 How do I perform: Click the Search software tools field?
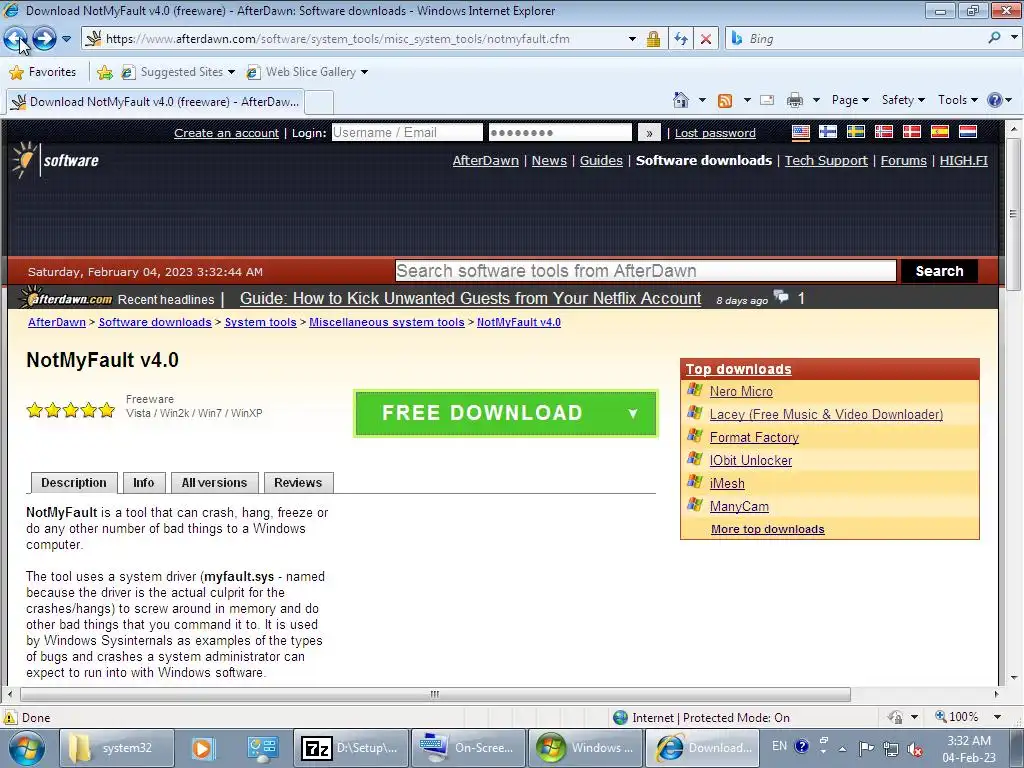(x=645, y=271)
